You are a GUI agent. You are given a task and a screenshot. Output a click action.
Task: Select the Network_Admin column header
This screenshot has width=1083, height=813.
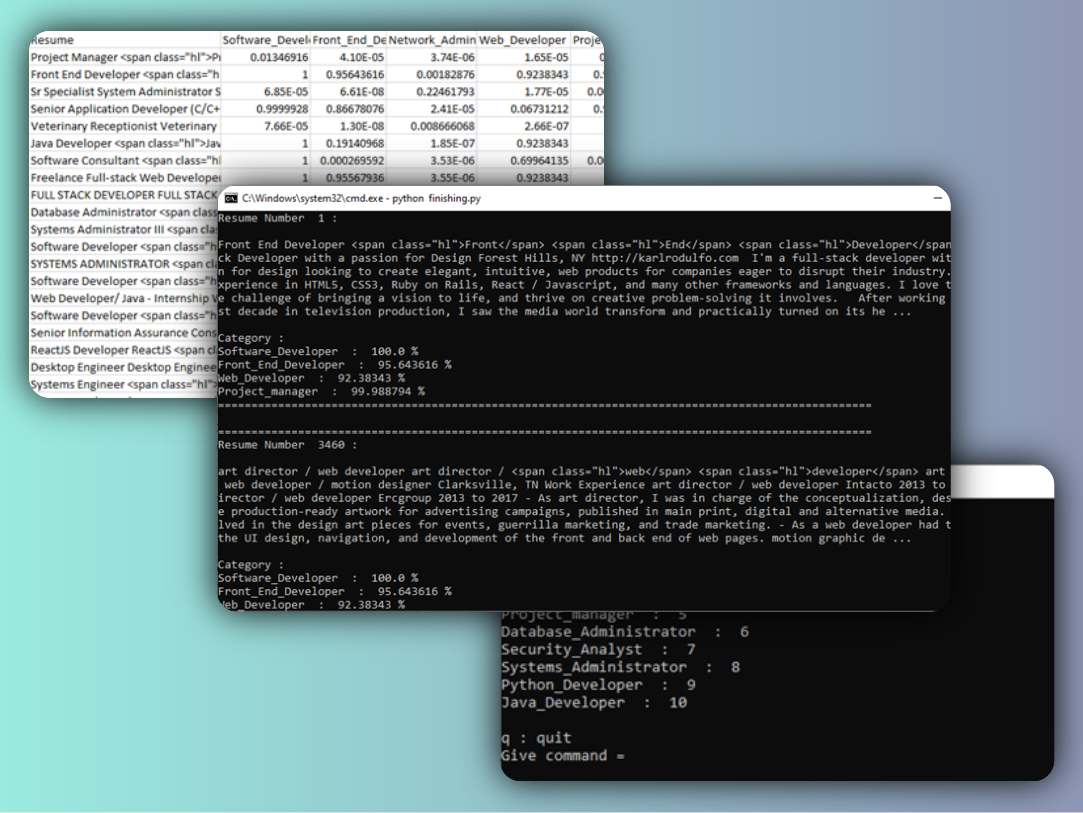point(431,40)
